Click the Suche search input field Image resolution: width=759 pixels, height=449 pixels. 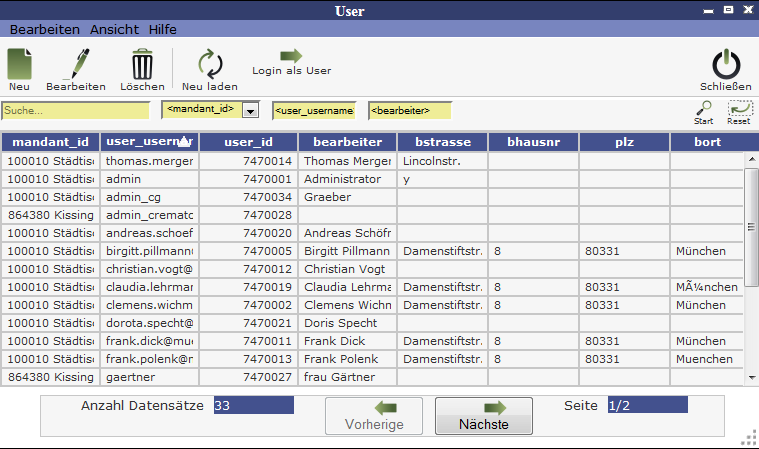pyautogui.click(x=78, y=110)
